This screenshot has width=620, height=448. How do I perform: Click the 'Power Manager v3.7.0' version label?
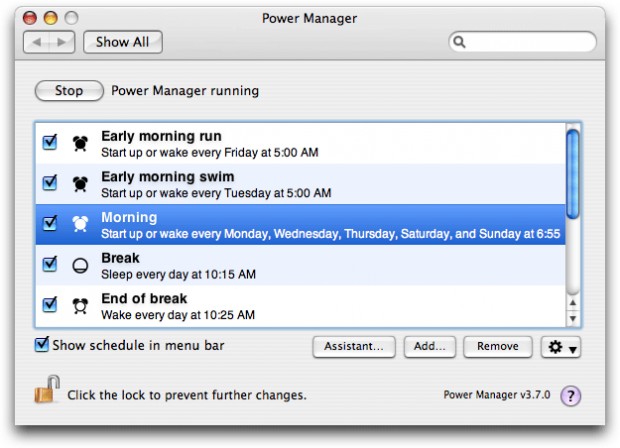[497, 395]
